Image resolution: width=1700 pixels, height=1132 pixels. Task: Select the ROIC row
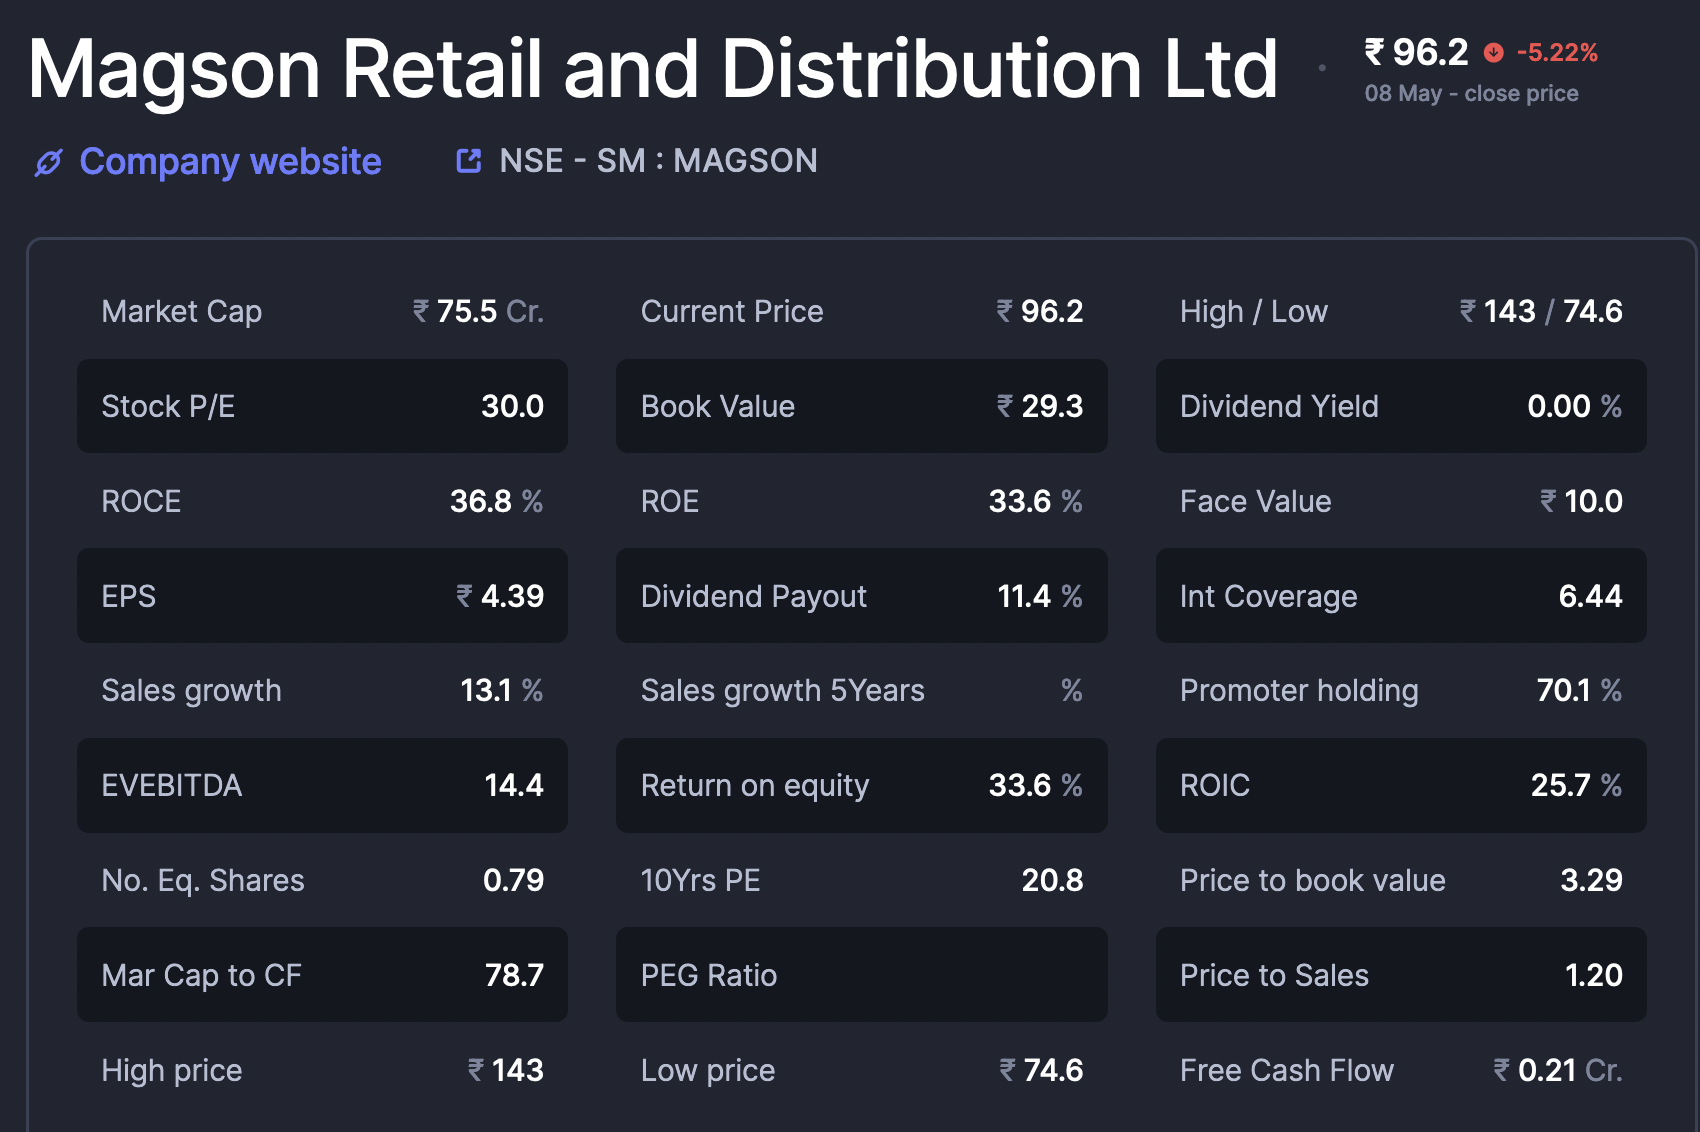(x=1401, y=785)
